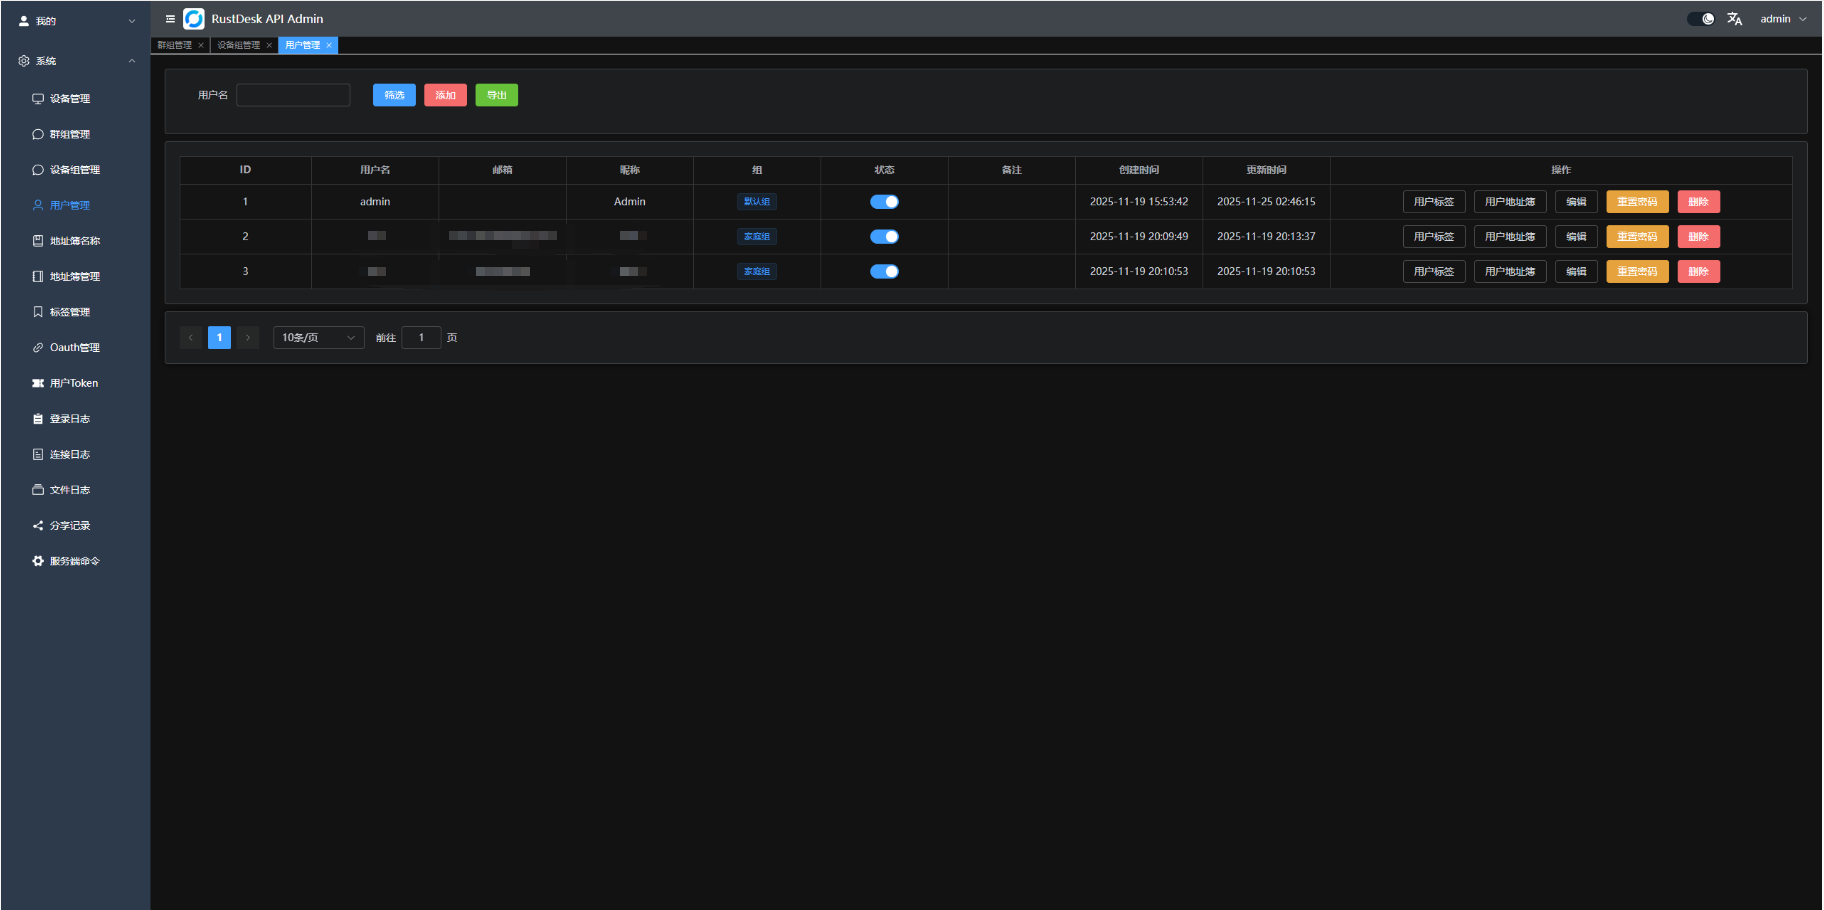Click the red 添加 button
1824x910 pixels.
[445, 95]
